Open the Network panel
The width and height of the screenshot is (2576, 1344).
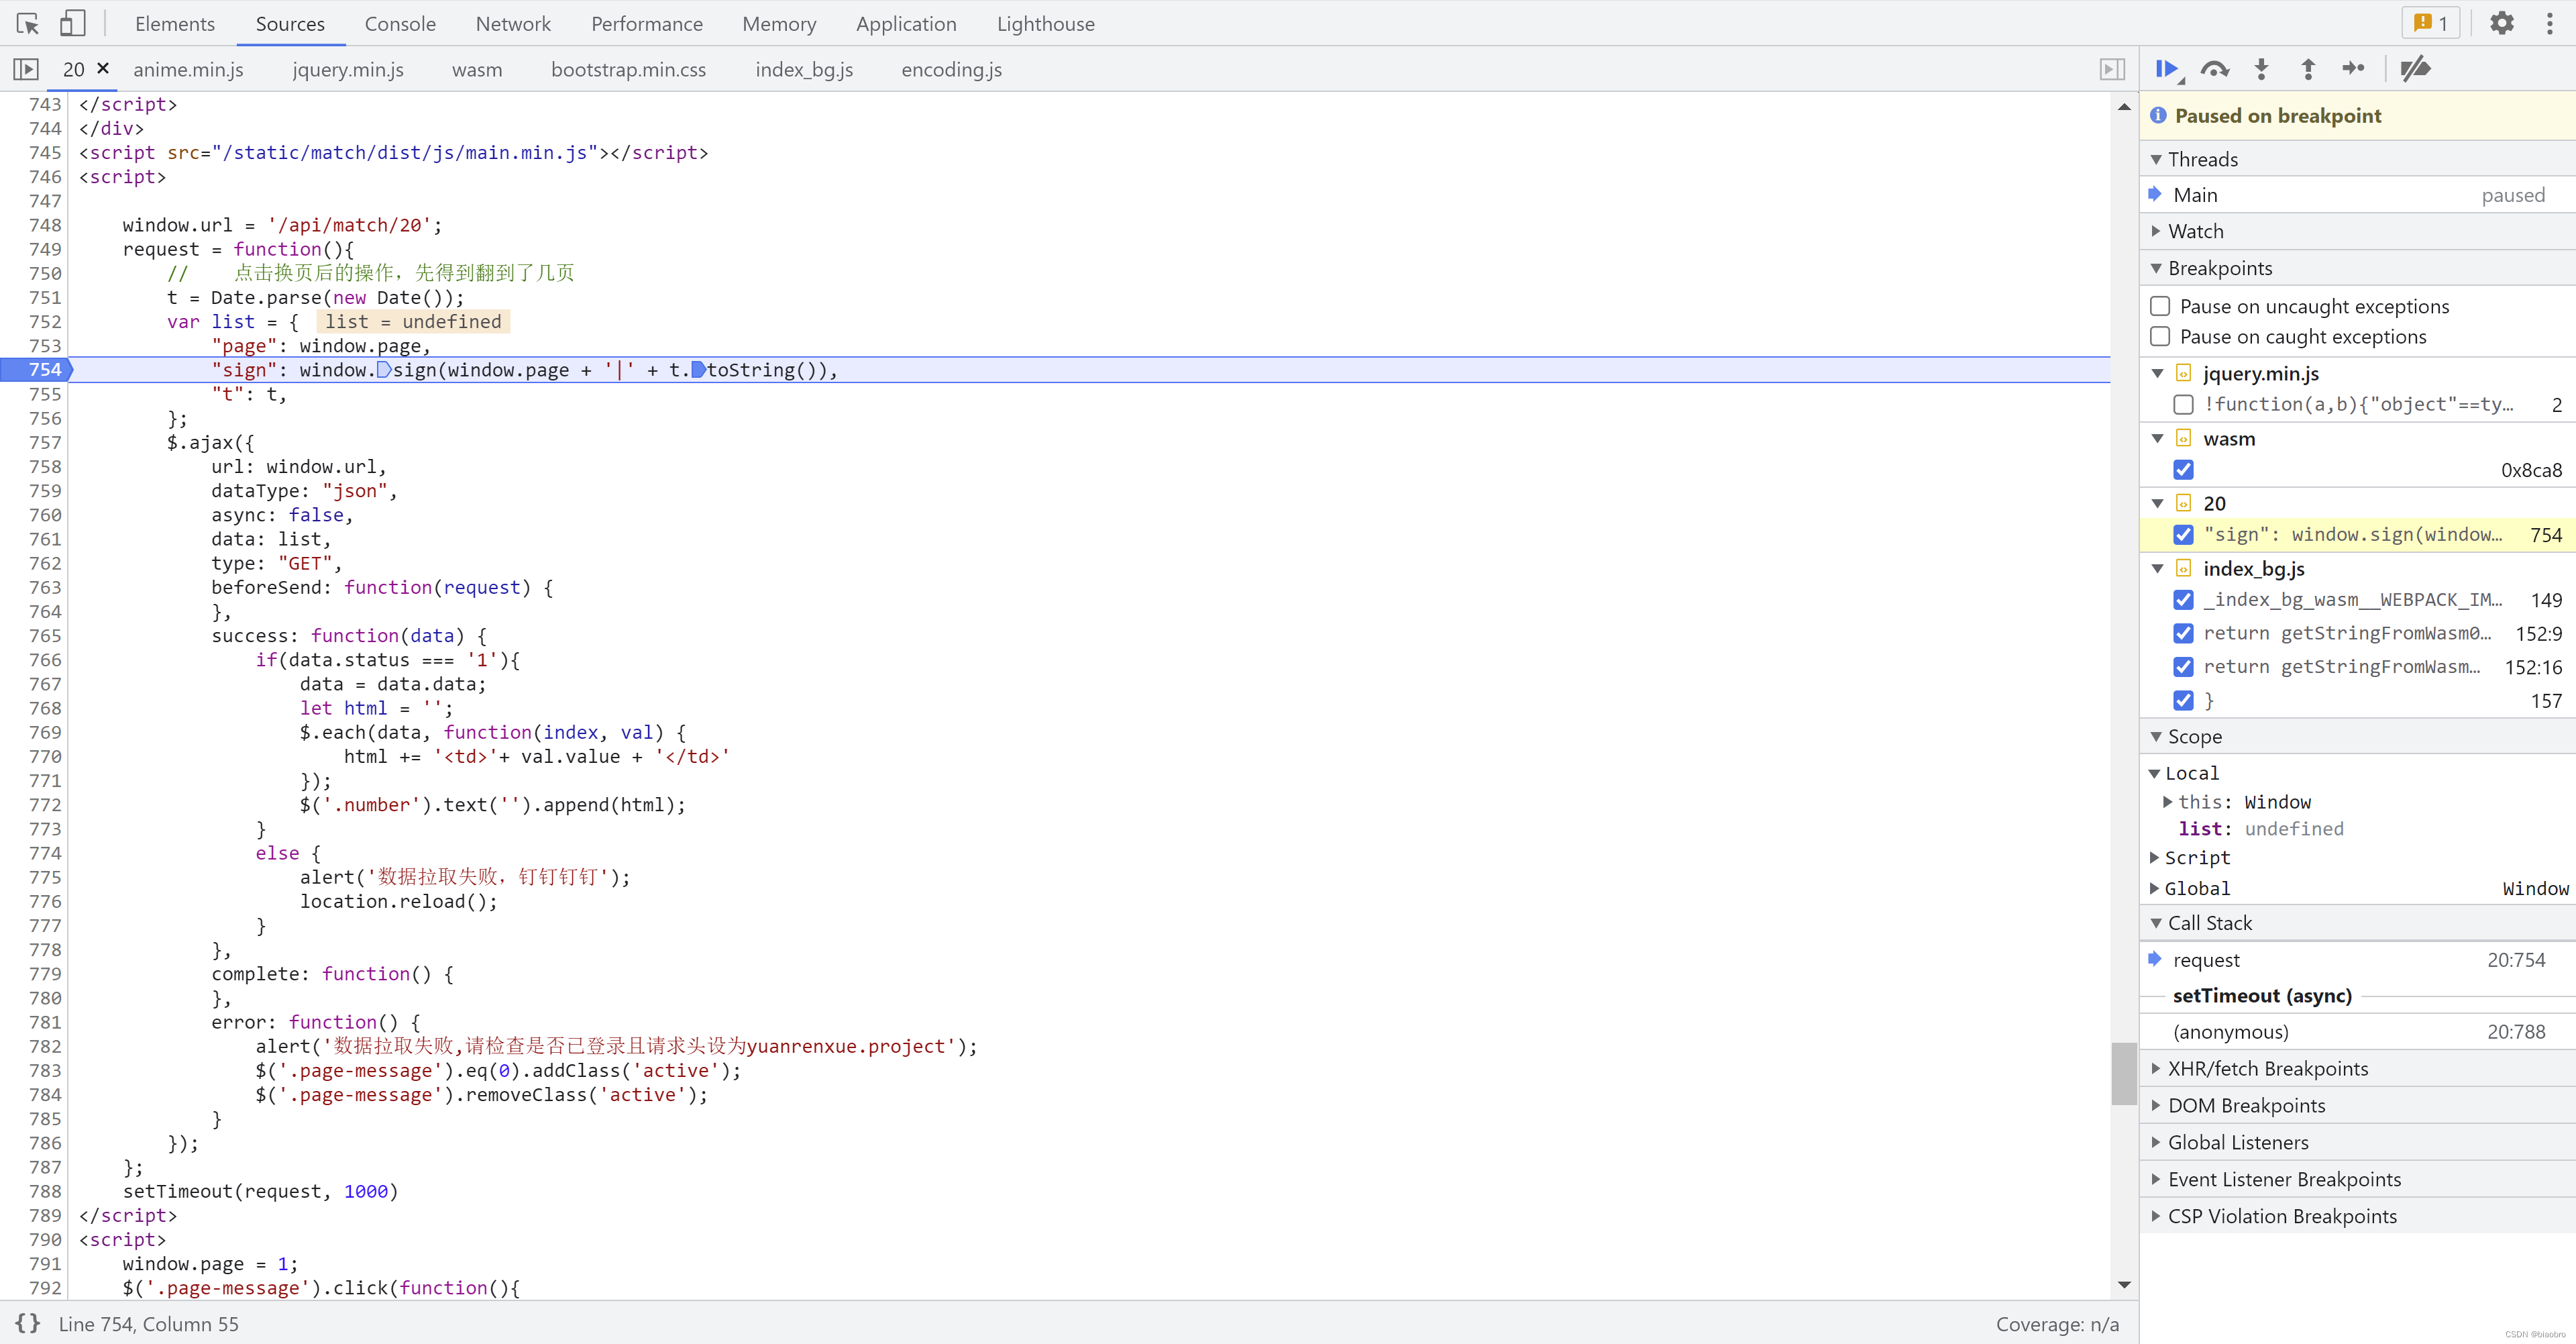point(513,23)
